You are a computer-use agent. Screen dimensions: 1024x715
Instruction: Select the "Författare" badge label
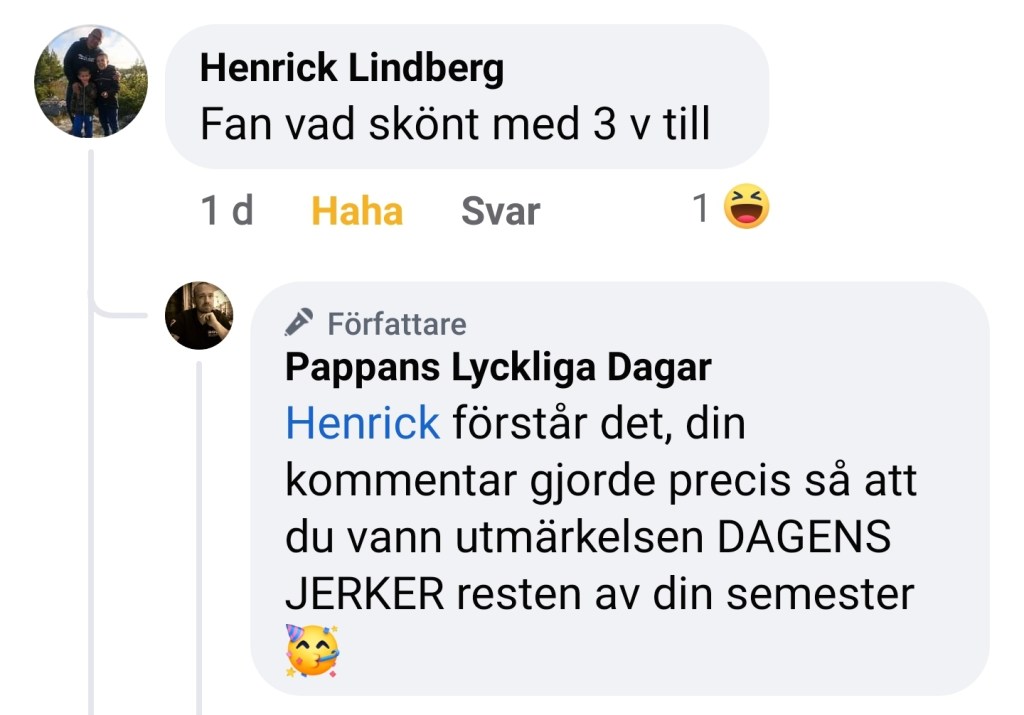[x=396, y=324]
